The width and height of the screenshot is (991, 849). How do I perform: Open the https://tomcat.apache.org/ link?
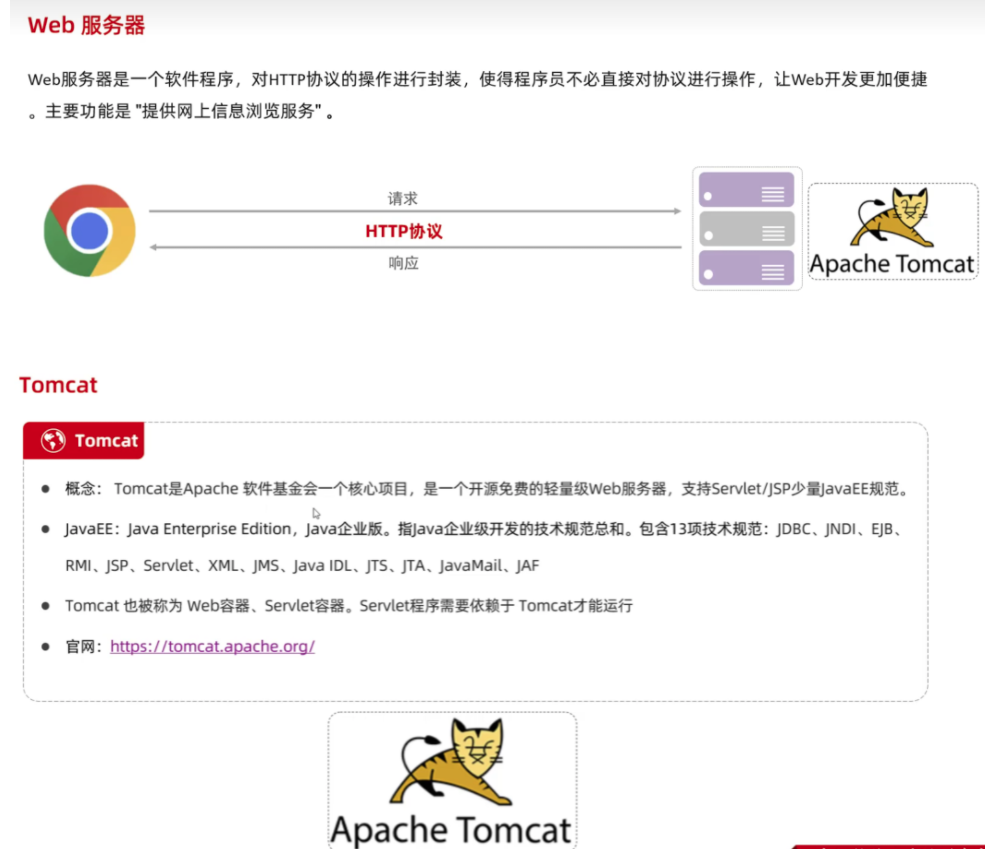[212, 646]
